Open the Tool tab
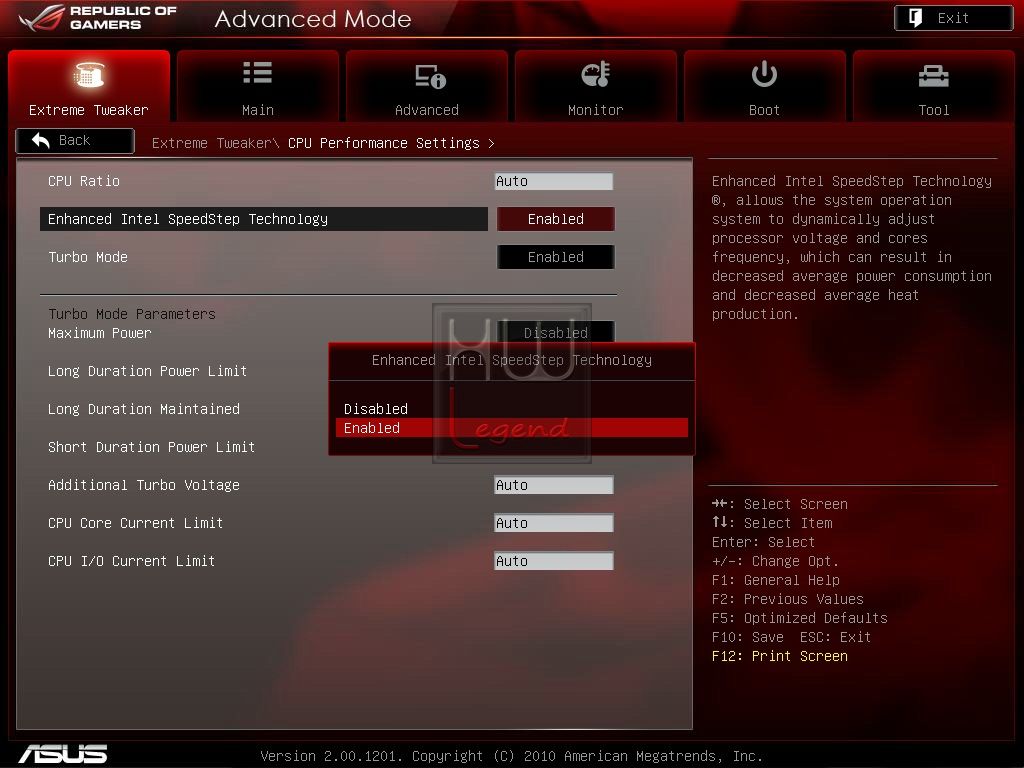This screenshot has height=768, width=1024. (934, 86)
